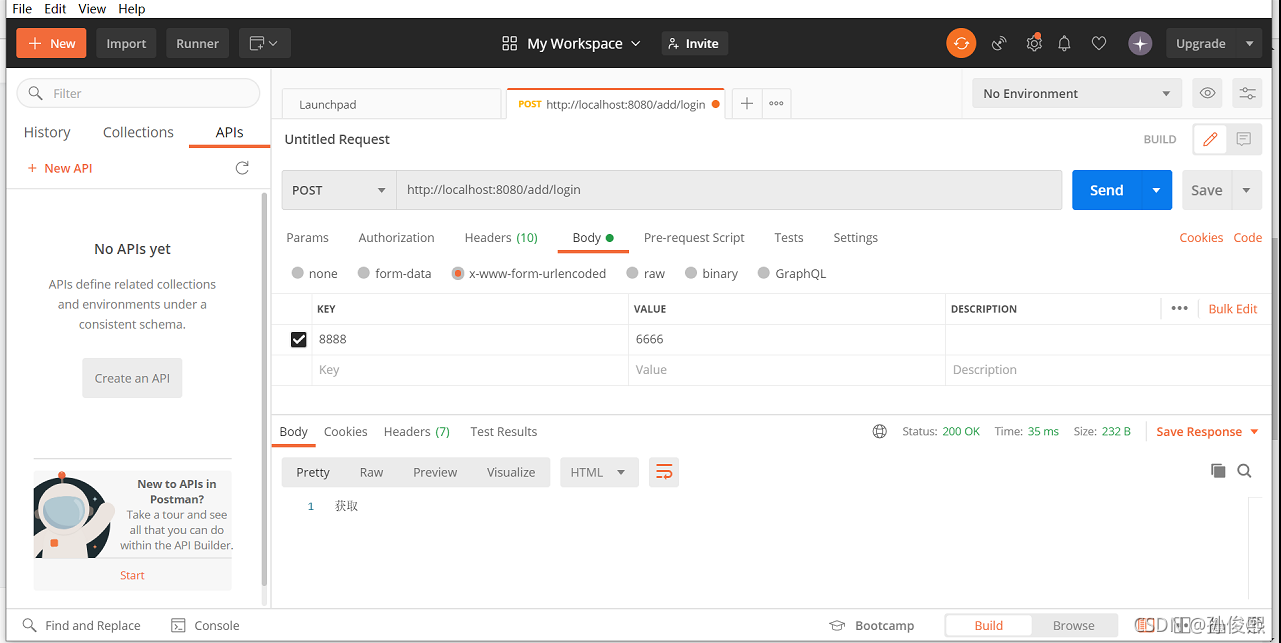
Task: Open the Help menu
Action: pyautogui.click(x=132, y=8)
